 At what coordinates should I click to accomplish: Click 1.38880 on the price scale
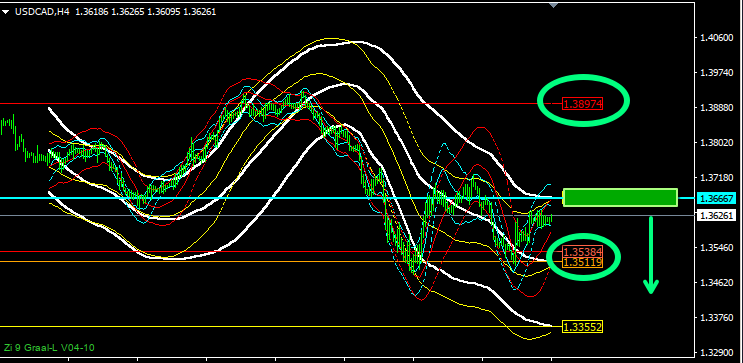click(x=717, y=108)
